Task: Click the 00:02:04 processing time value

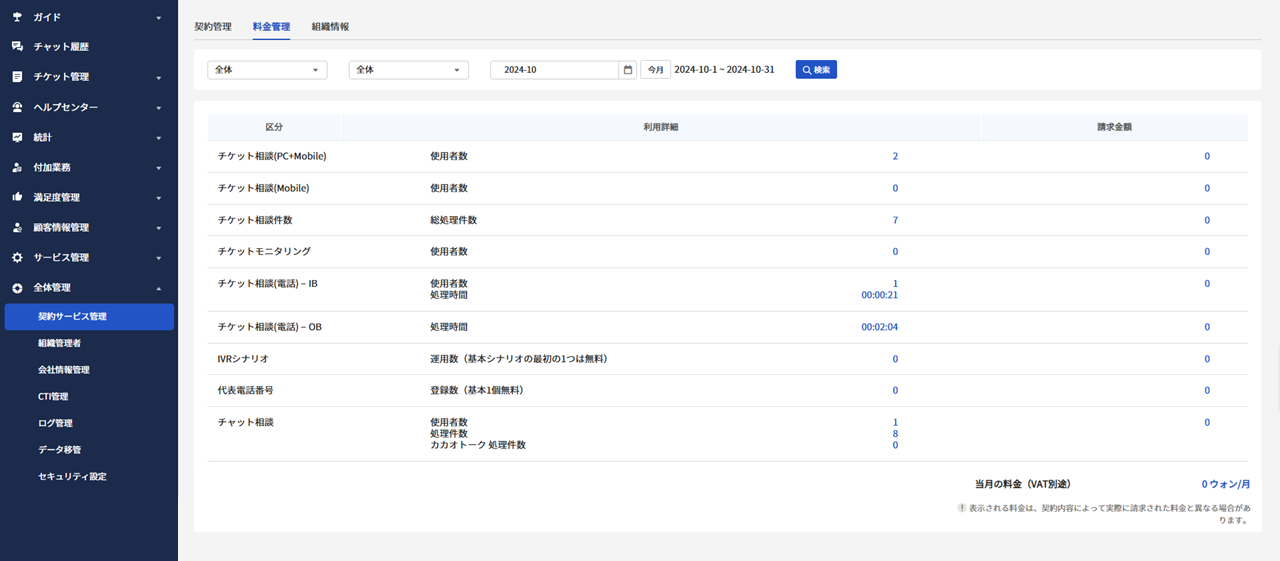Action: tap(879, 327)
